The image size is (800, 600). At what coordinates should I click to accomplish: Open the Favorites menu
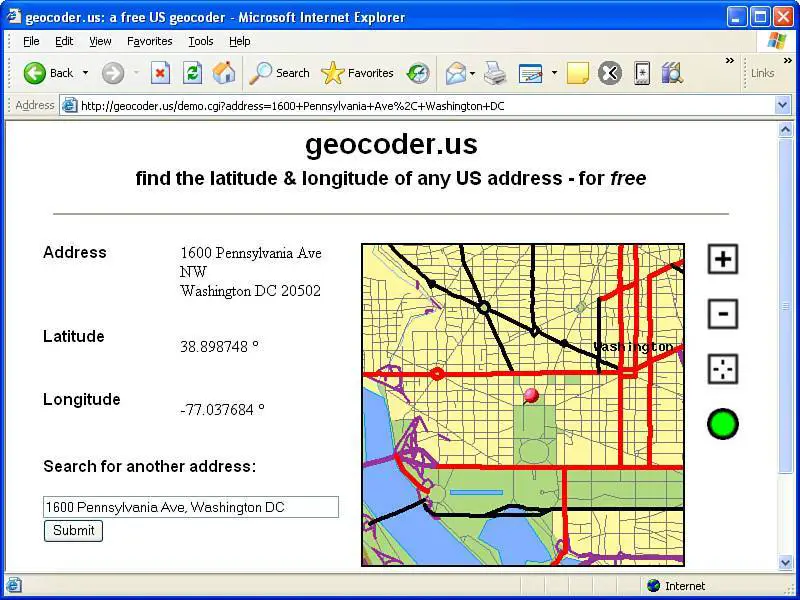pos(149,41)
